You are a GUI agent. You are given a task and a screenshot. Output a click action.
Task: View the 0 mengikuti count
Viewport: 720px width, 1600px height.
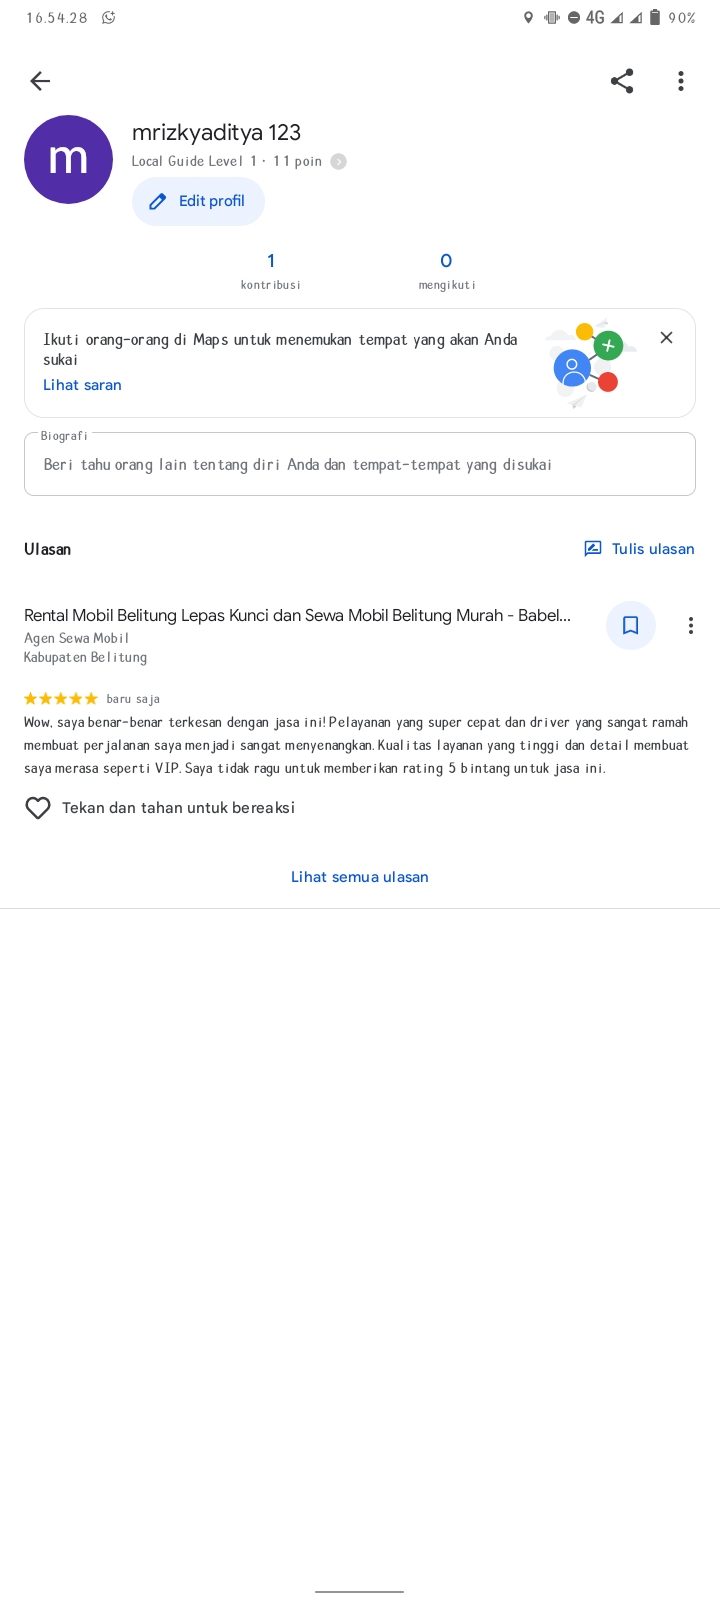point(446,270)
